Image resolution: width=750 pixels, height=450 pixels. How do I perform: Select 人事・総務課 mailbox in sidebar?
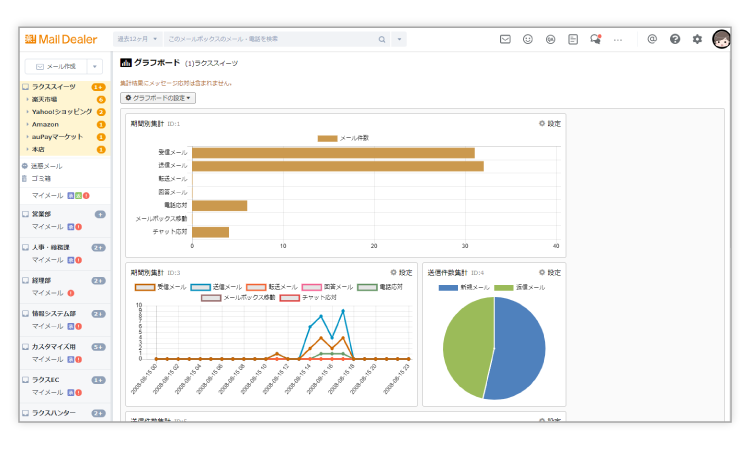coord(51,247)
